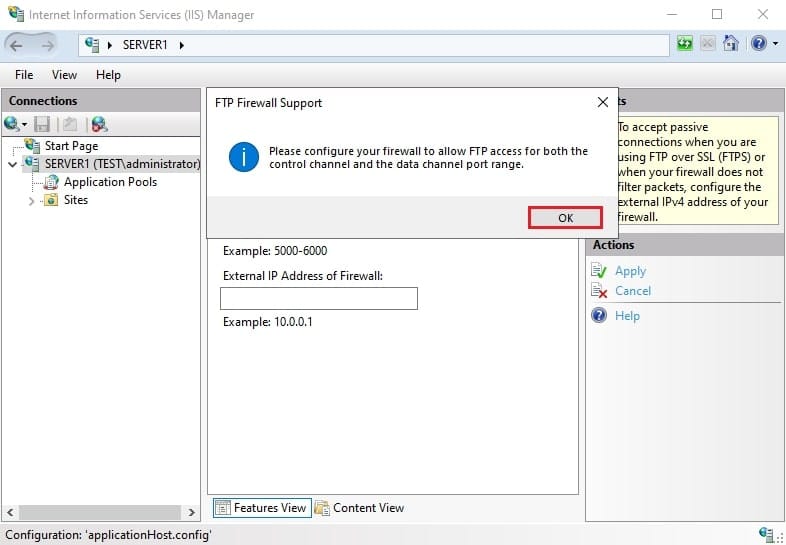Click the status bar server icon

[x=765, y=533]
